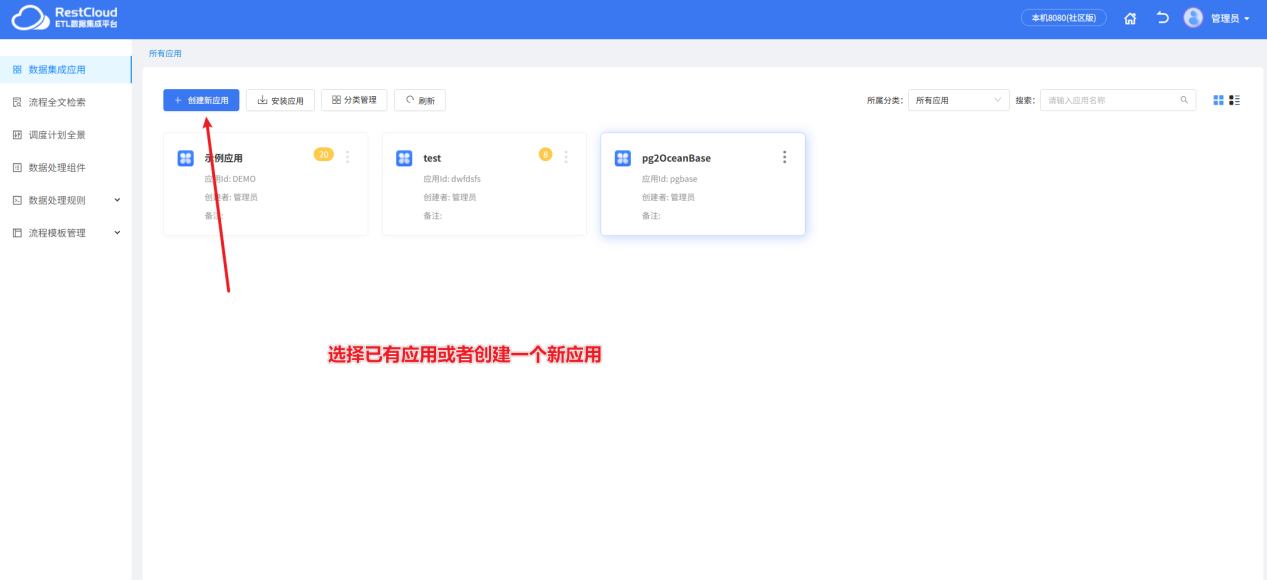
Task: Click the 安装应用 button
Action: (280, 100)
